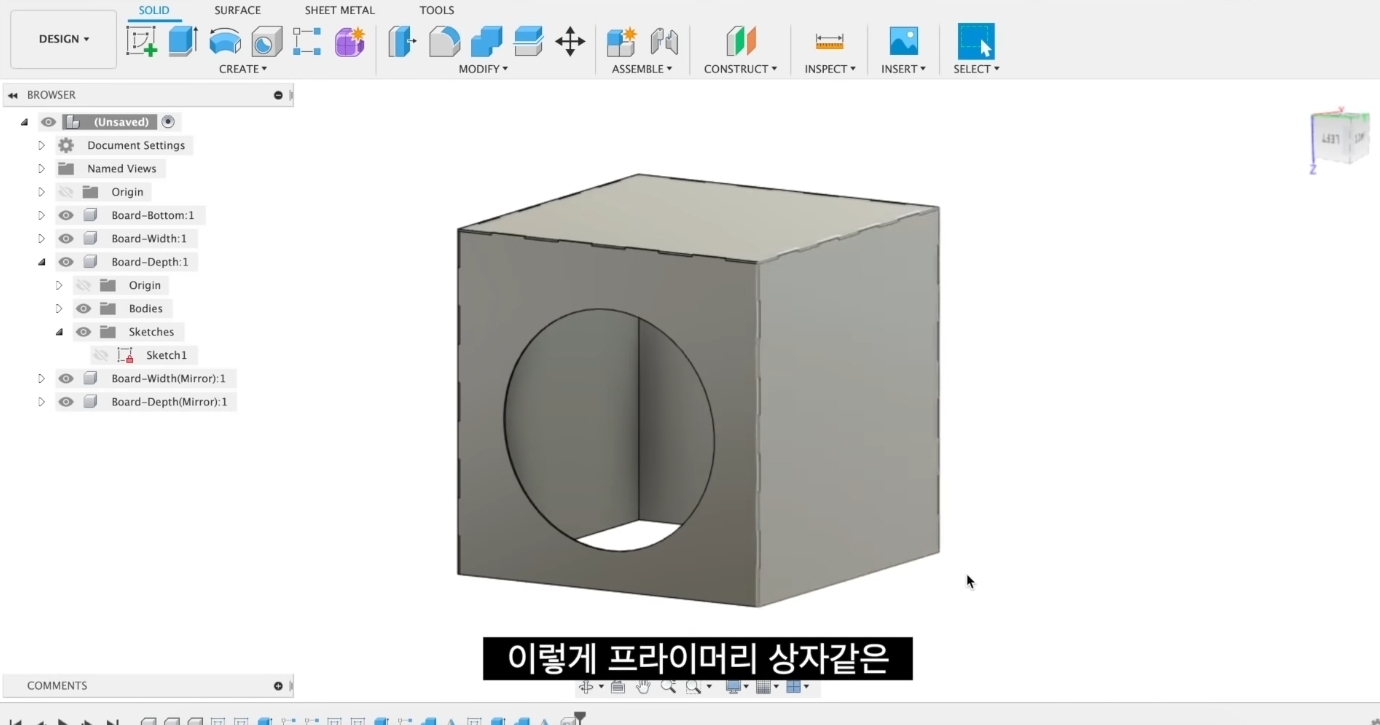Hide the Board-Width:1 component
The image size is (1380, 725).
tap(66, 239)
